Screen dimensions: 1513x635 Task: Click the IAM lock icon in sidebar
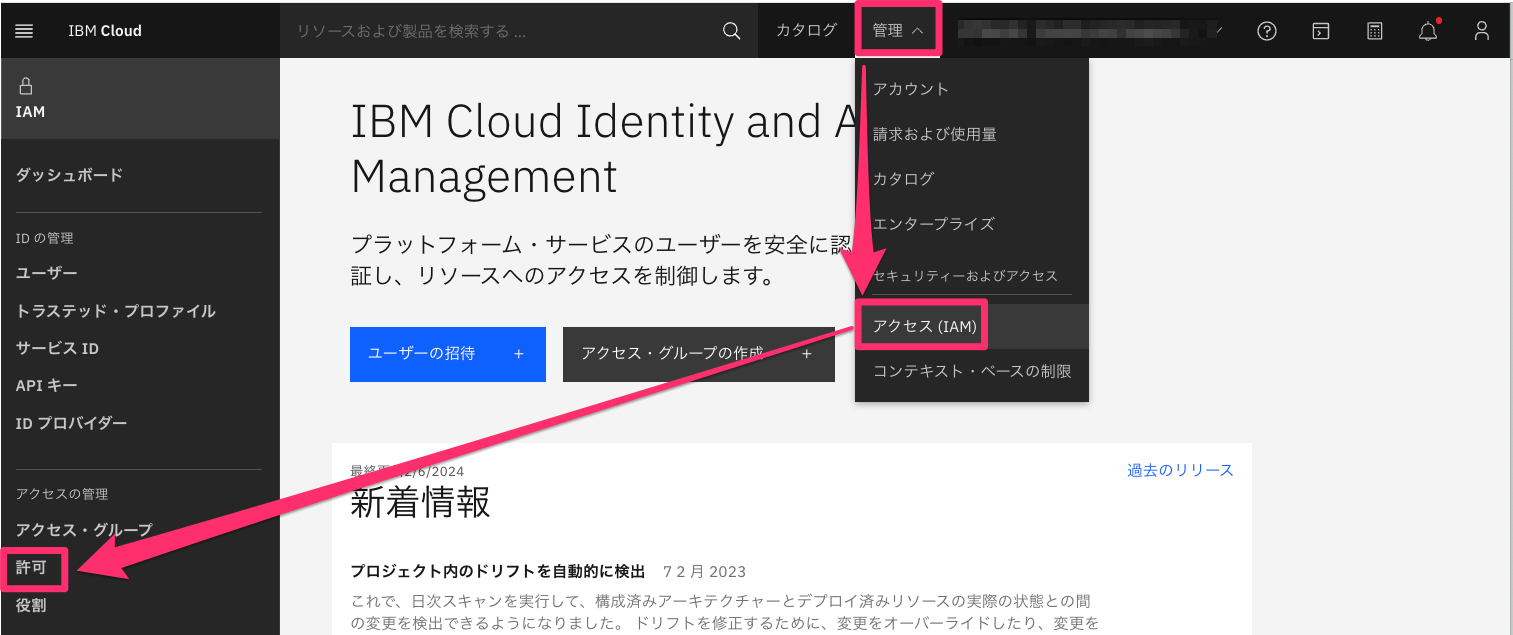pyautogui.click(x=26, y=86)
